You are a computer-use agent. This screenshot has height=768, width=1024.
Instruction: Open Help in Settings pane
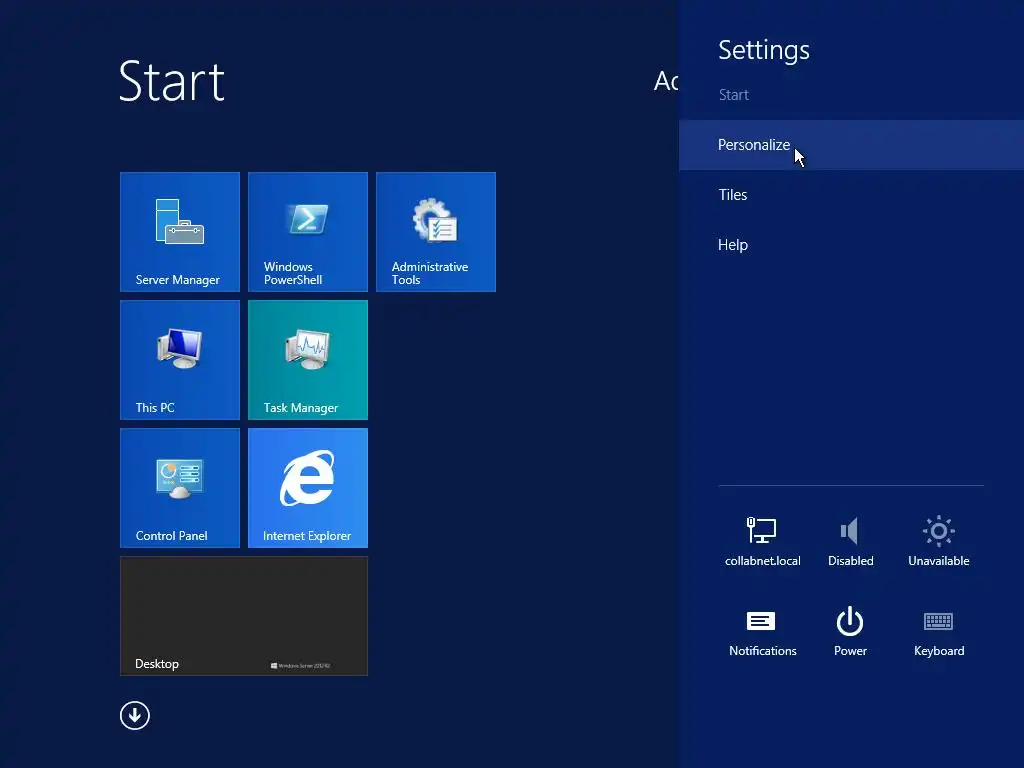click(x=852, y=245)
